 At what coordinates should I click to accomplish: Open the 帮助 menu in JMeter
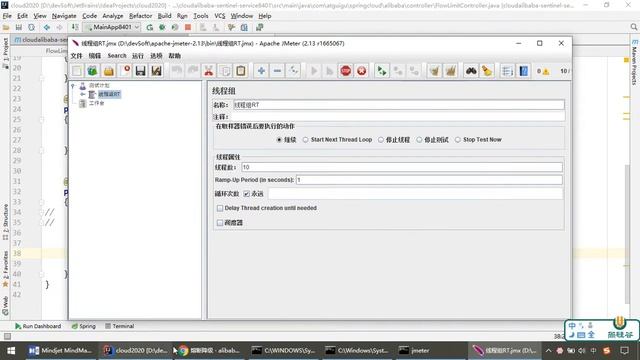[x=175, y=56]
